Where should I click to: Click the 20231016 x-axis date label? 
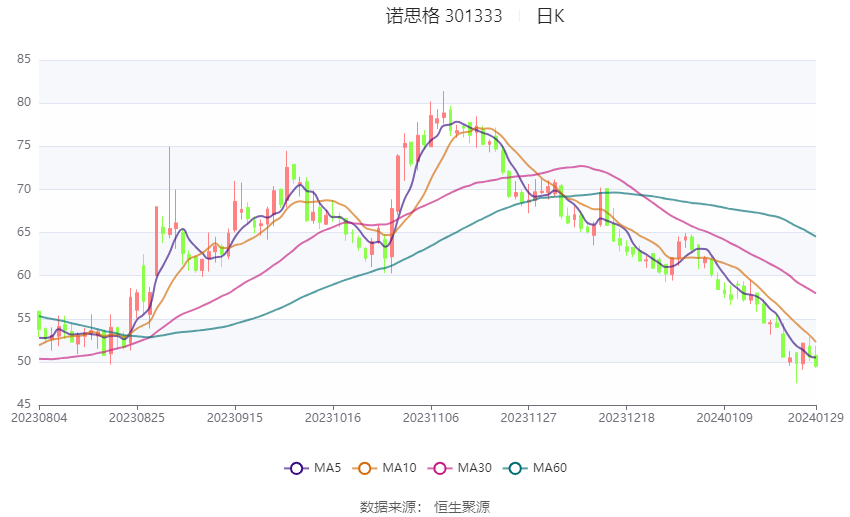(333, 418)
